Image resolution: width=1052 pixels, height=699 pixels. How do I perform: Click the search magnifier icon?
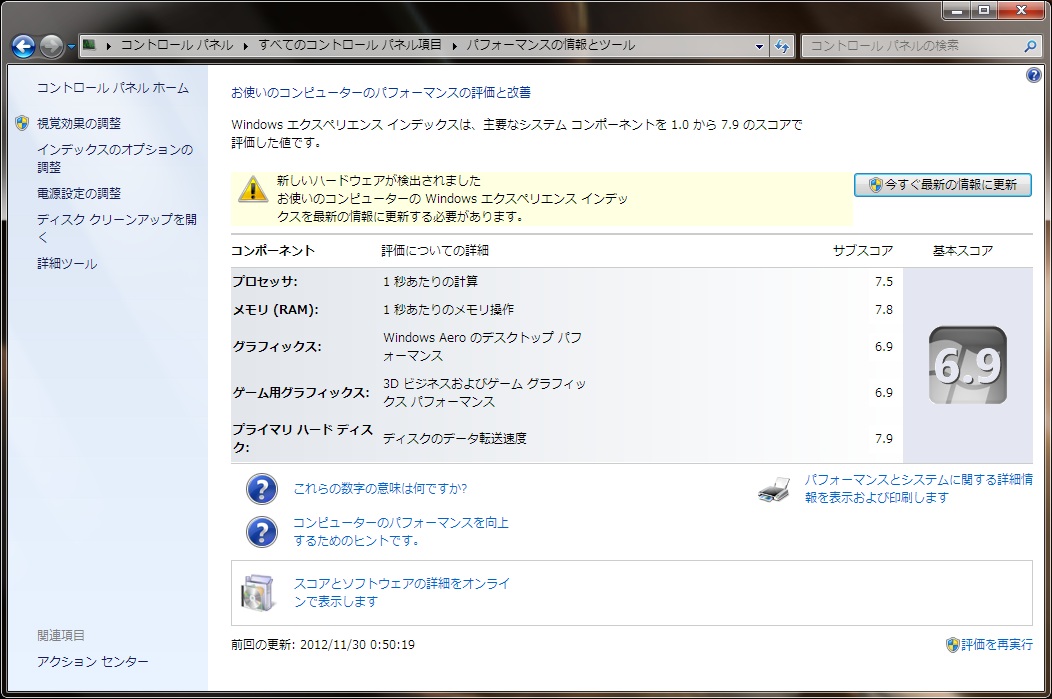coord(1030,46)
